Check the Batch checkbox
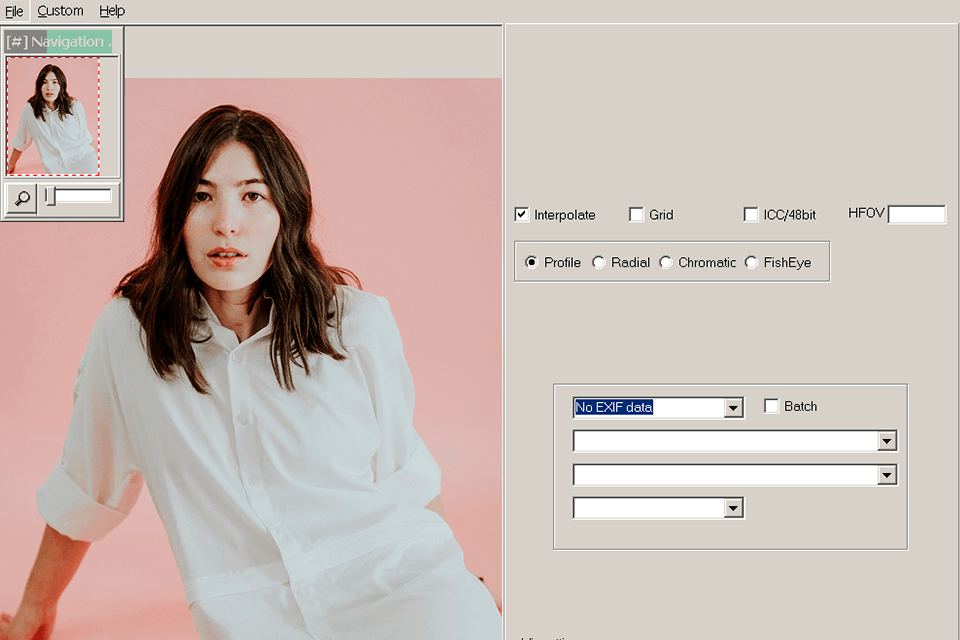 (x=771, y=406)
